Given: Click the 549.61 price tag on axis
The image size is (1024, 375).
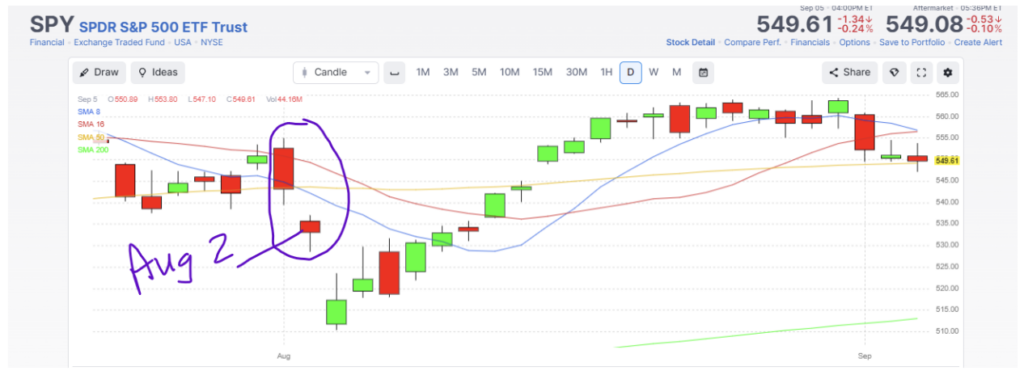Looking at the screenshot, I should point(946,161).
